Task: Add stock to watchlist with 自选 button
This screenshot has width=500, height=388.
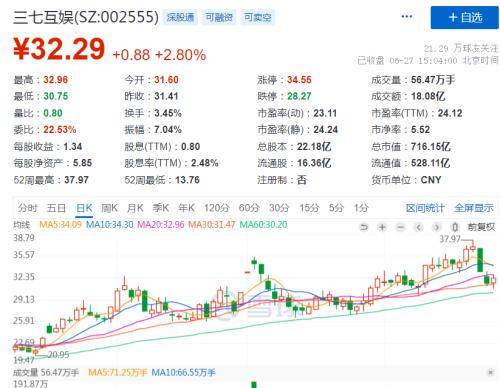Action: 465,17
